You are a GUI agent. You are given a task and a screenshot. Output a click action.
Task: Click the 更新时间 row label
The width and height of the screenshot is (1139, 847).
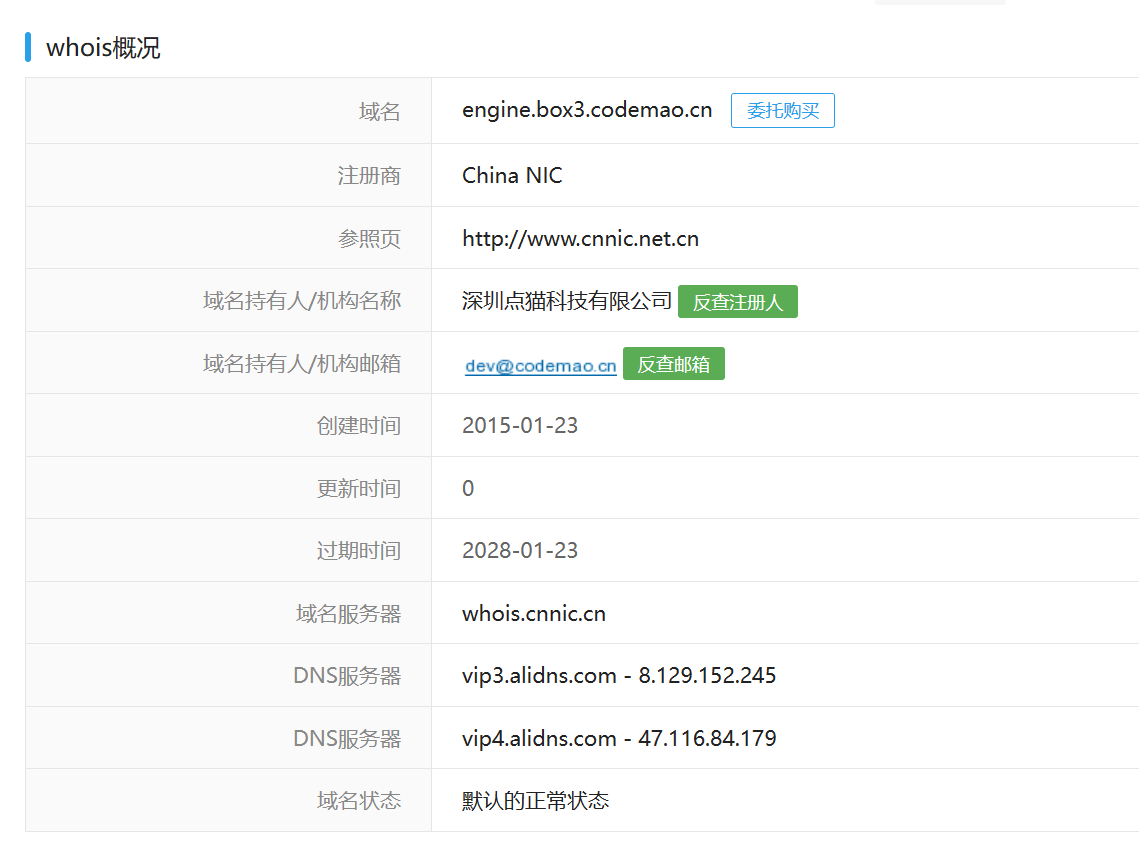359,488
